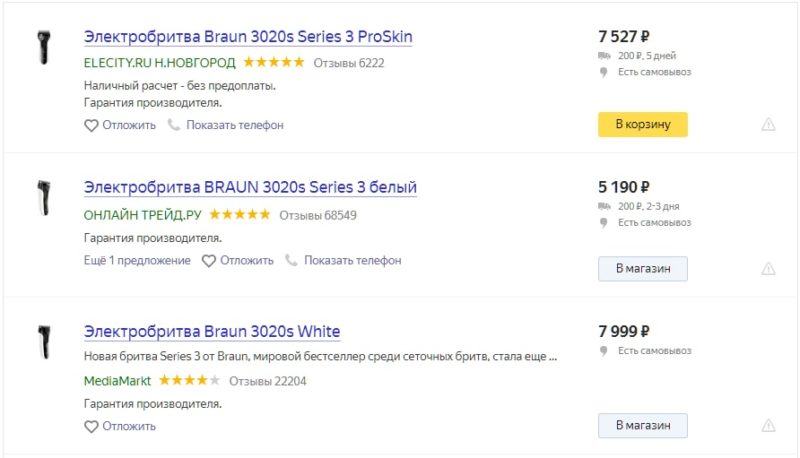Report the Online Trade offer via warning icon
This screenshot has width=800, height=458.
pos(768,269)
